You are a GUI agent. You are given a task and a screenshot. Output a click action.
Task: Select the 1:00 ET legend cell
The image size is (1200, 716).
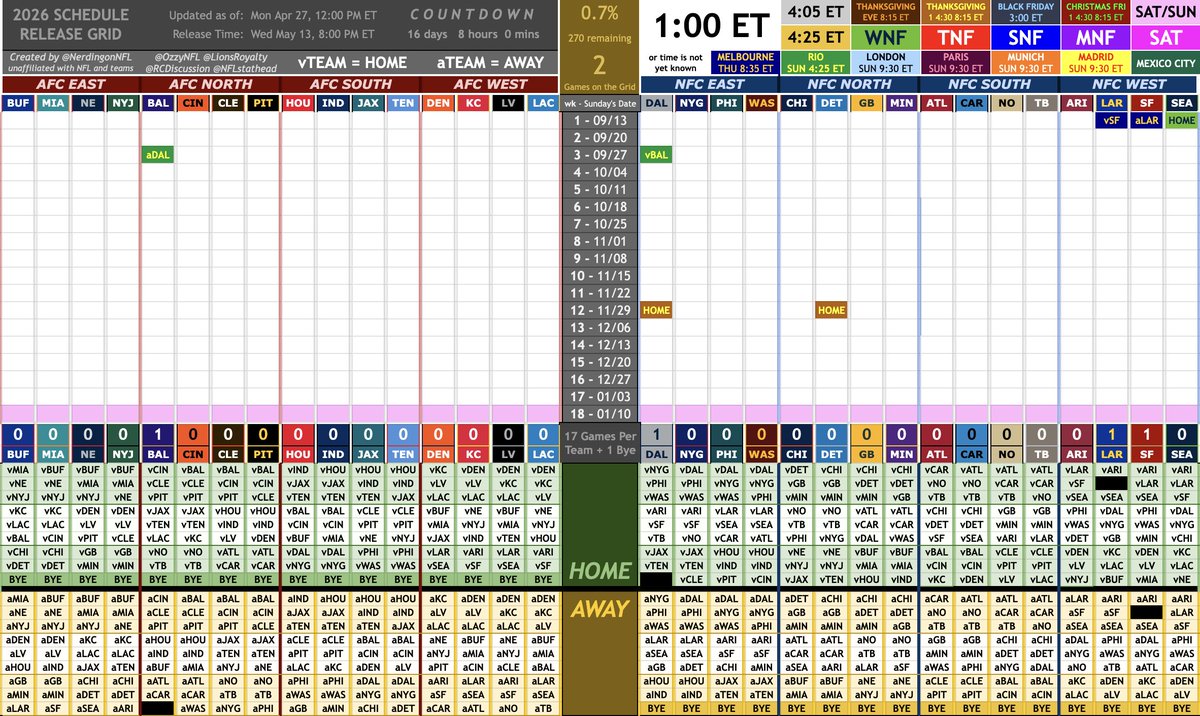[x=709, y=24]
